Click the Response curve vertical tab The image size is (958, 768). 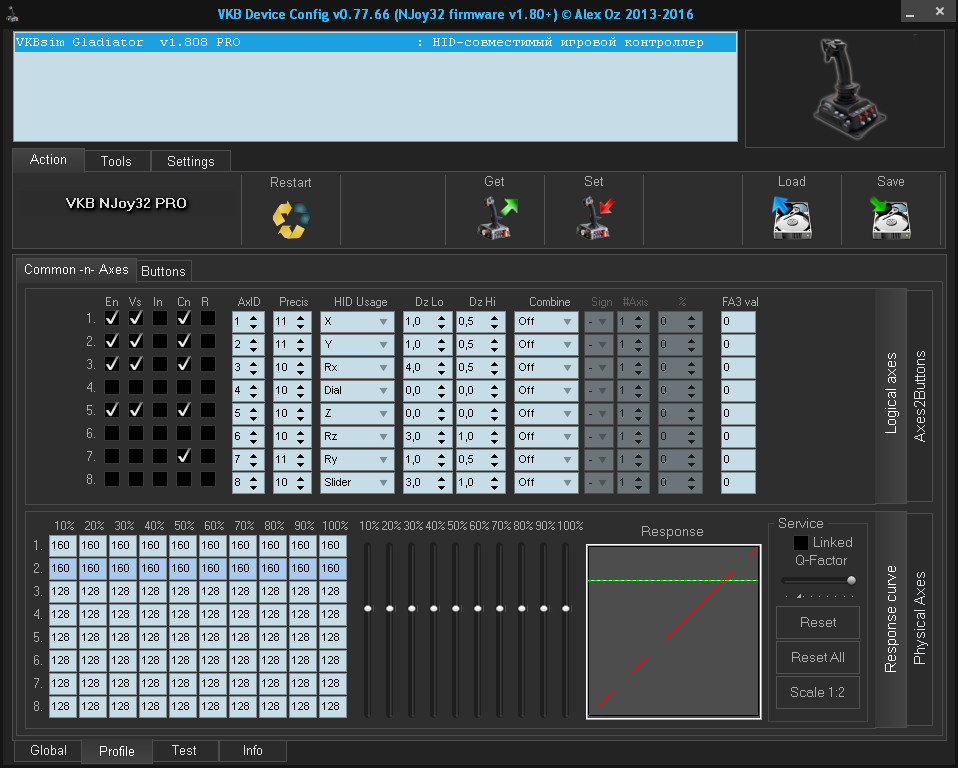[x=891, y=620]
